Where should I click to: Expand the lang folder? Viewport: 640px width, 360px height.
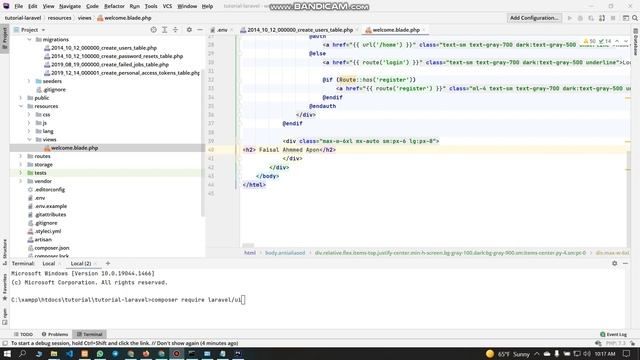click(29, 131)
